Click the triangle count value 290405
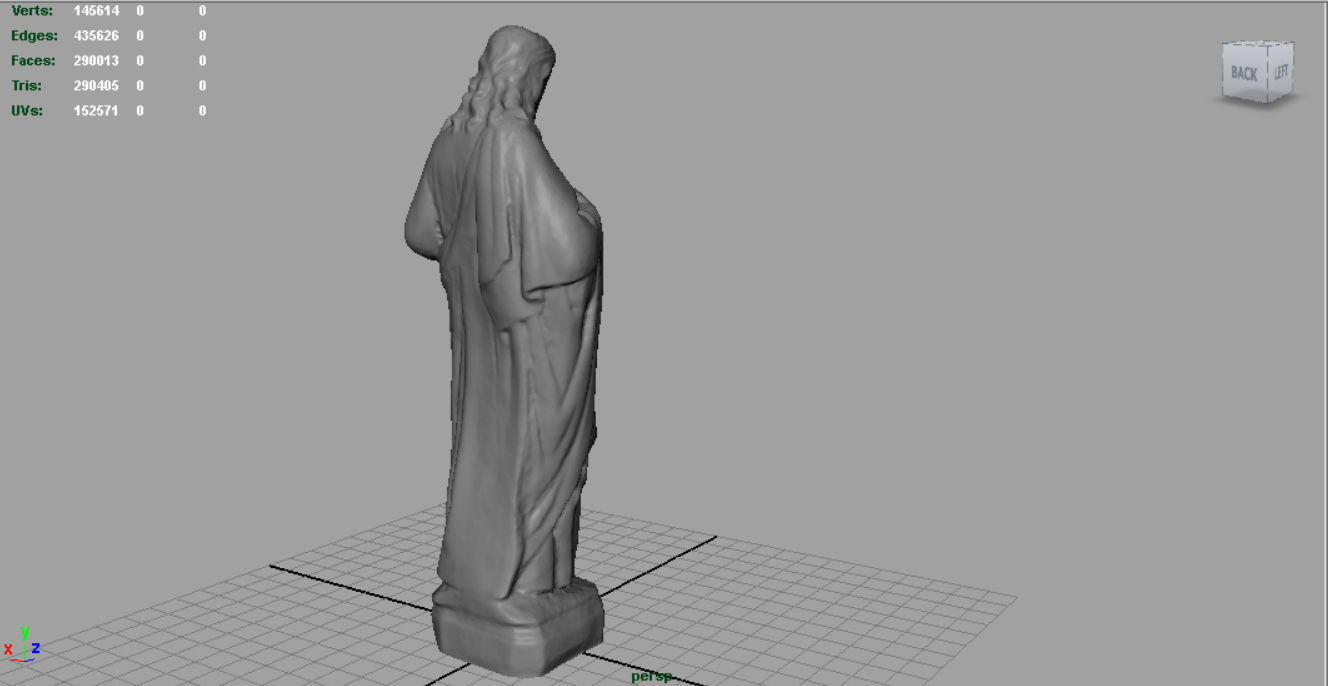 pos(96,86)
